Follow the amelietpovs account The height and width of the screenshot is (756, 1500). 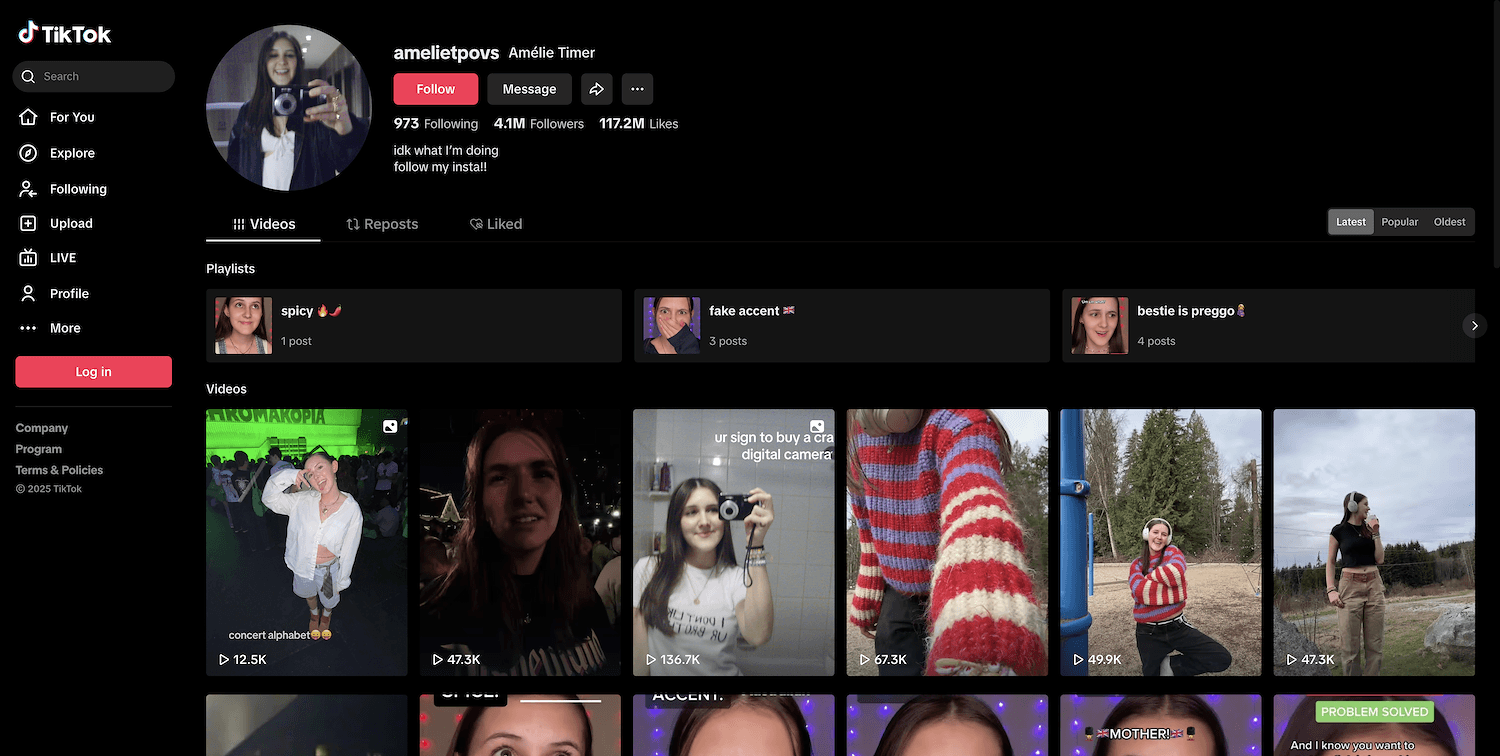pyautogui.click(x=435, y=89)
